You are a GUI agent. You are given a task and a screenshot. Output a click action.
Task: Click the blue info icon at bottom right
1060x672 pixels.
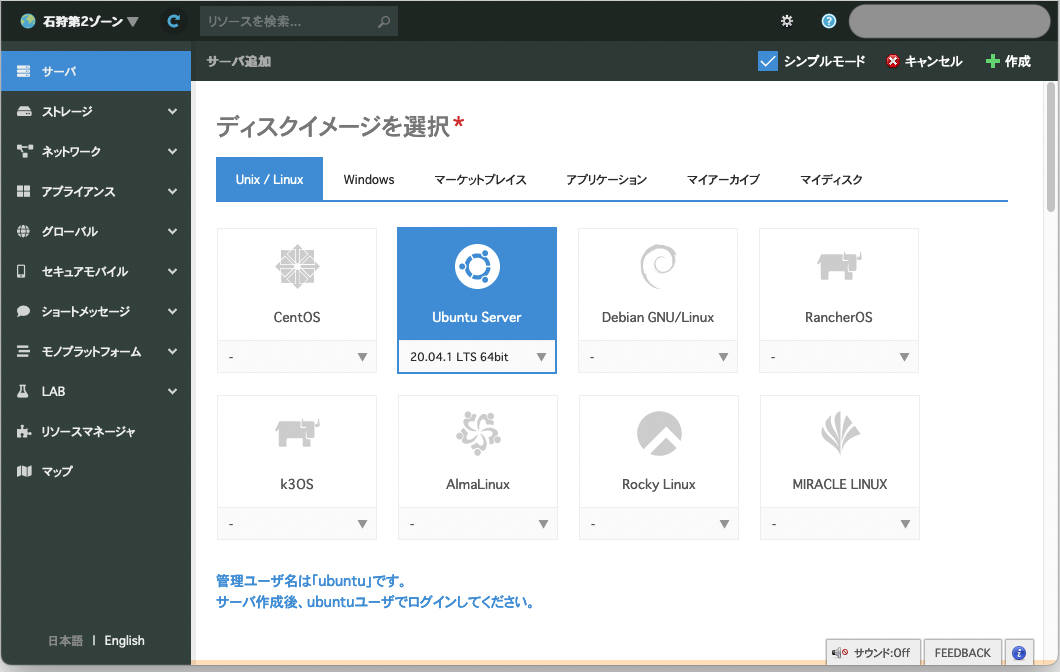1019,652
